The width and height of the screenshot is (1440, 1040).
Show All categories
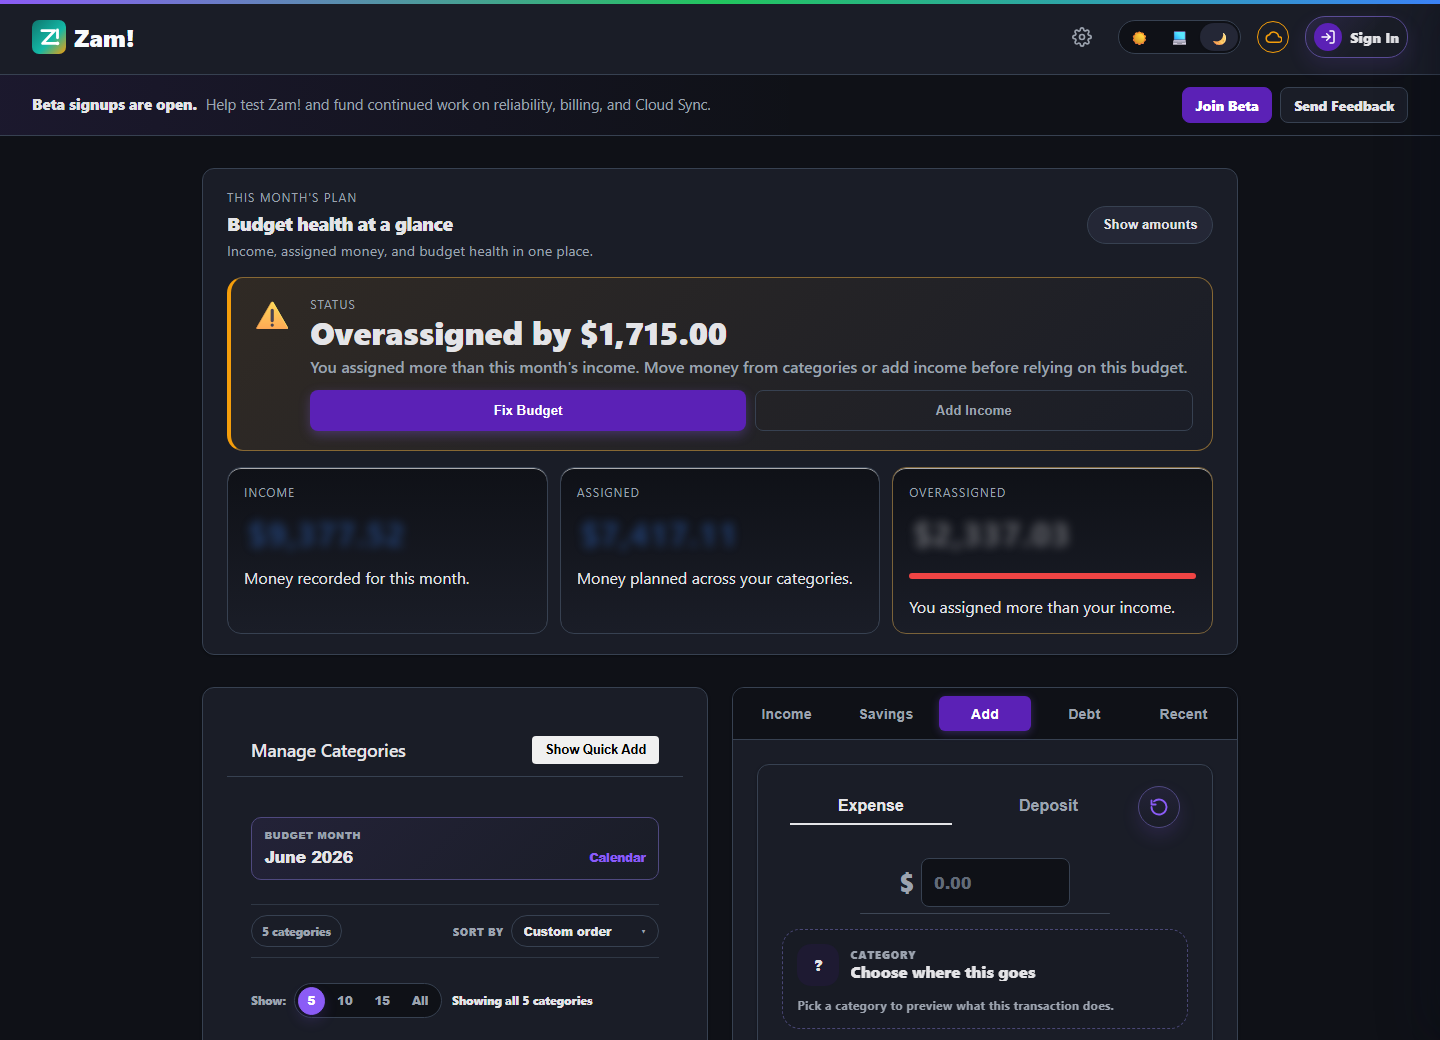[420, 1001]
